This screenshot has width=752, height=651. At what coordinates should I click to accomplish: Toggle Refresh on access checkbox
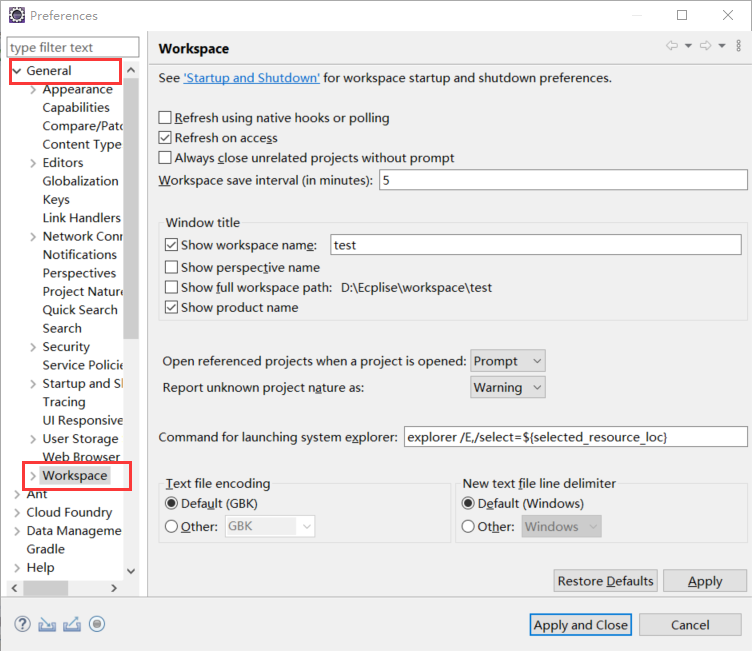(x=165, y=138)
